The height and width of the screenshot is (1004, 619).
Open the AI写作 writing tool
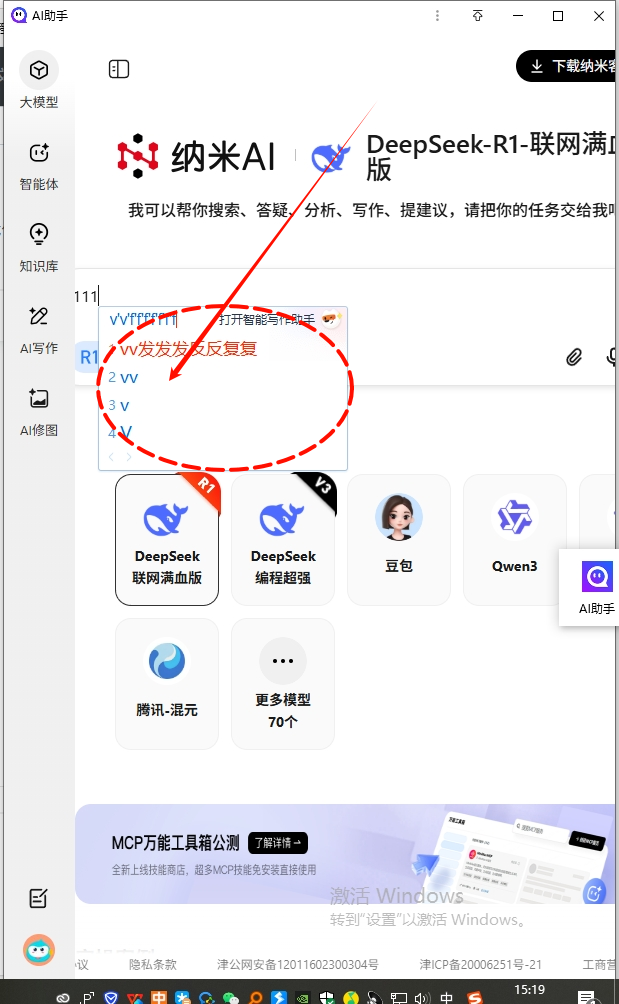click(39, 330)
